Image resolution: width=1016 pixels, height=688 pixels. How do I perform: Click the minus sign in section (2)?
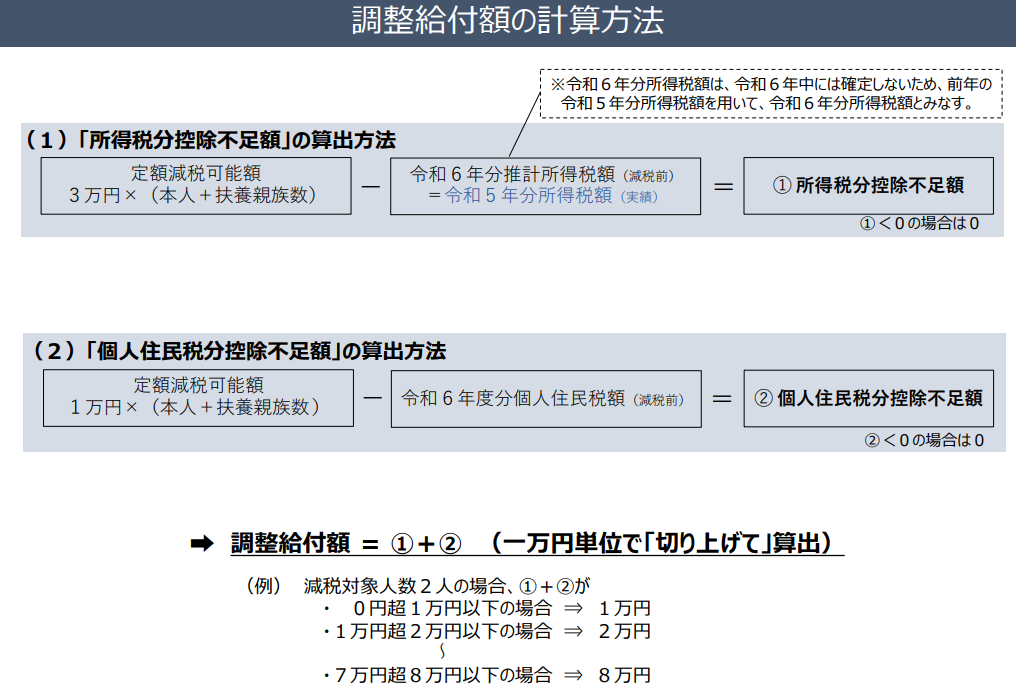click(x=372, y=398)
